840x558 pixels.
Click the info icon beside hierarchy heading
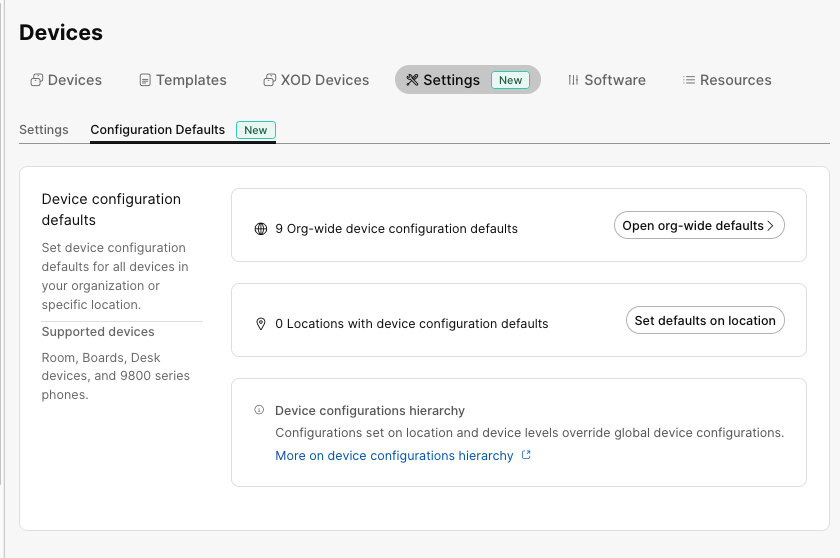259,410
